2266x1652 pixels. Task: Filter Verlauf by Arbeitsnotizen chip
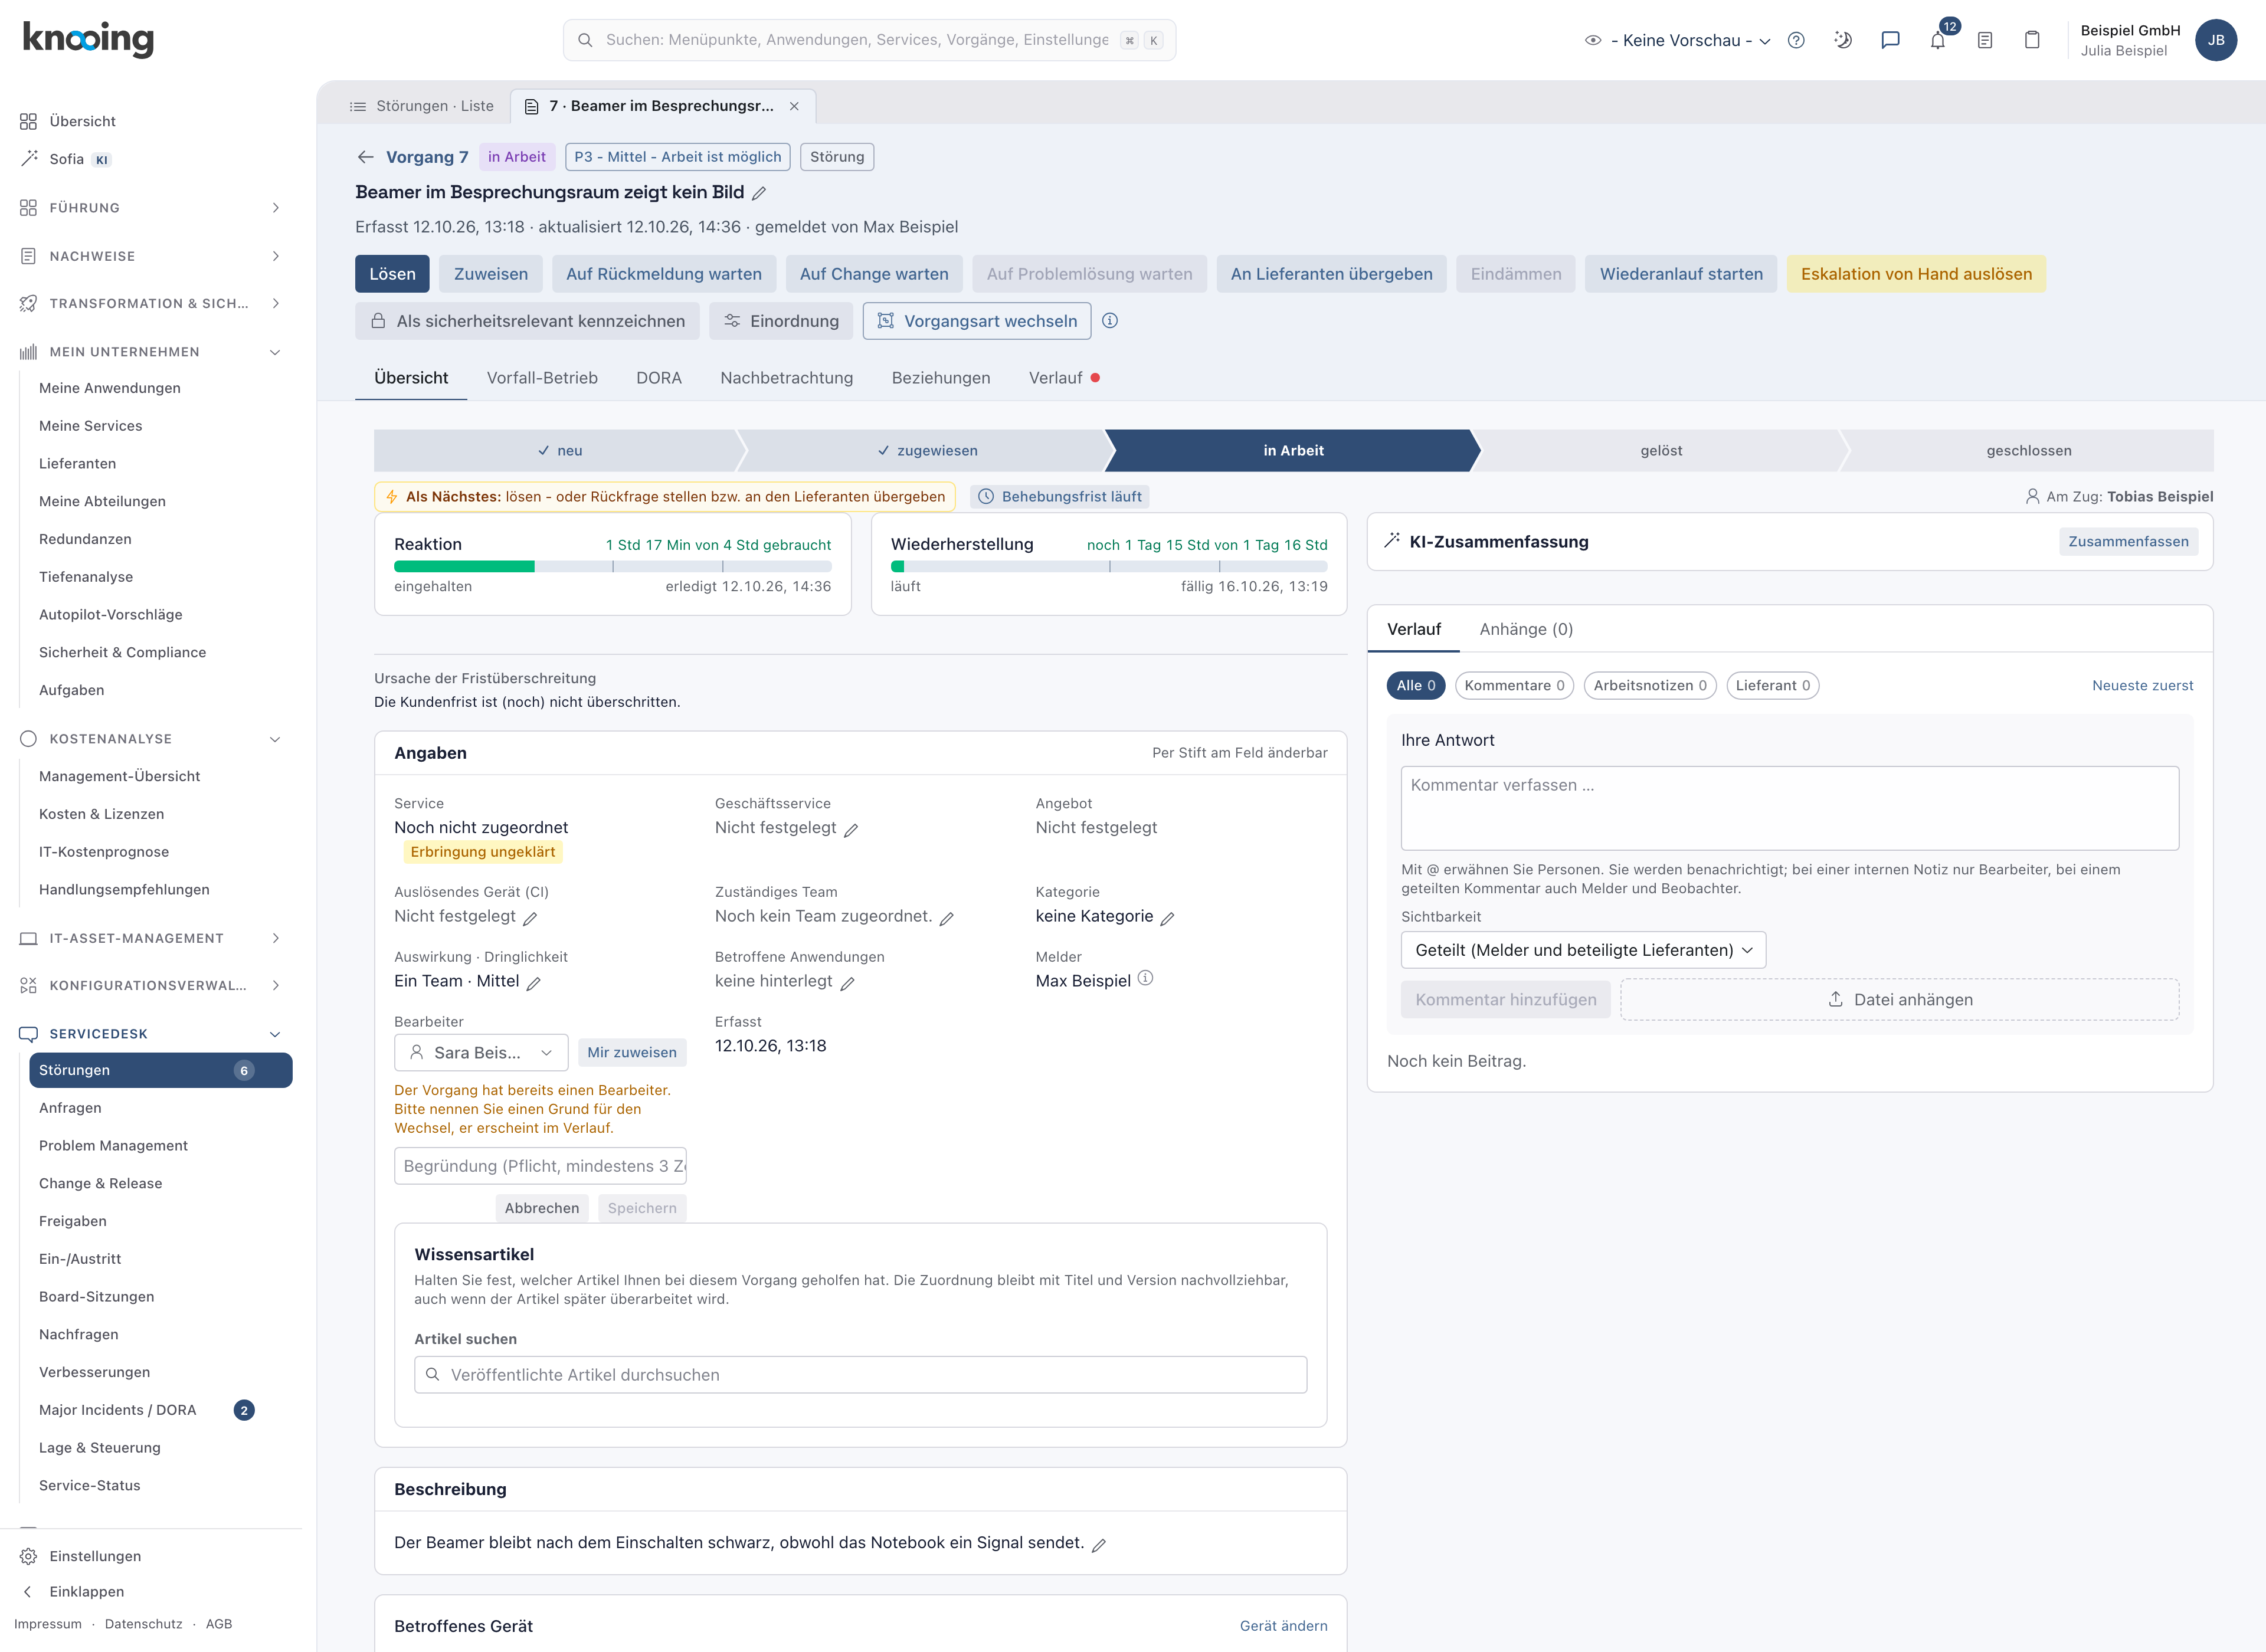tap(1650, 685)
